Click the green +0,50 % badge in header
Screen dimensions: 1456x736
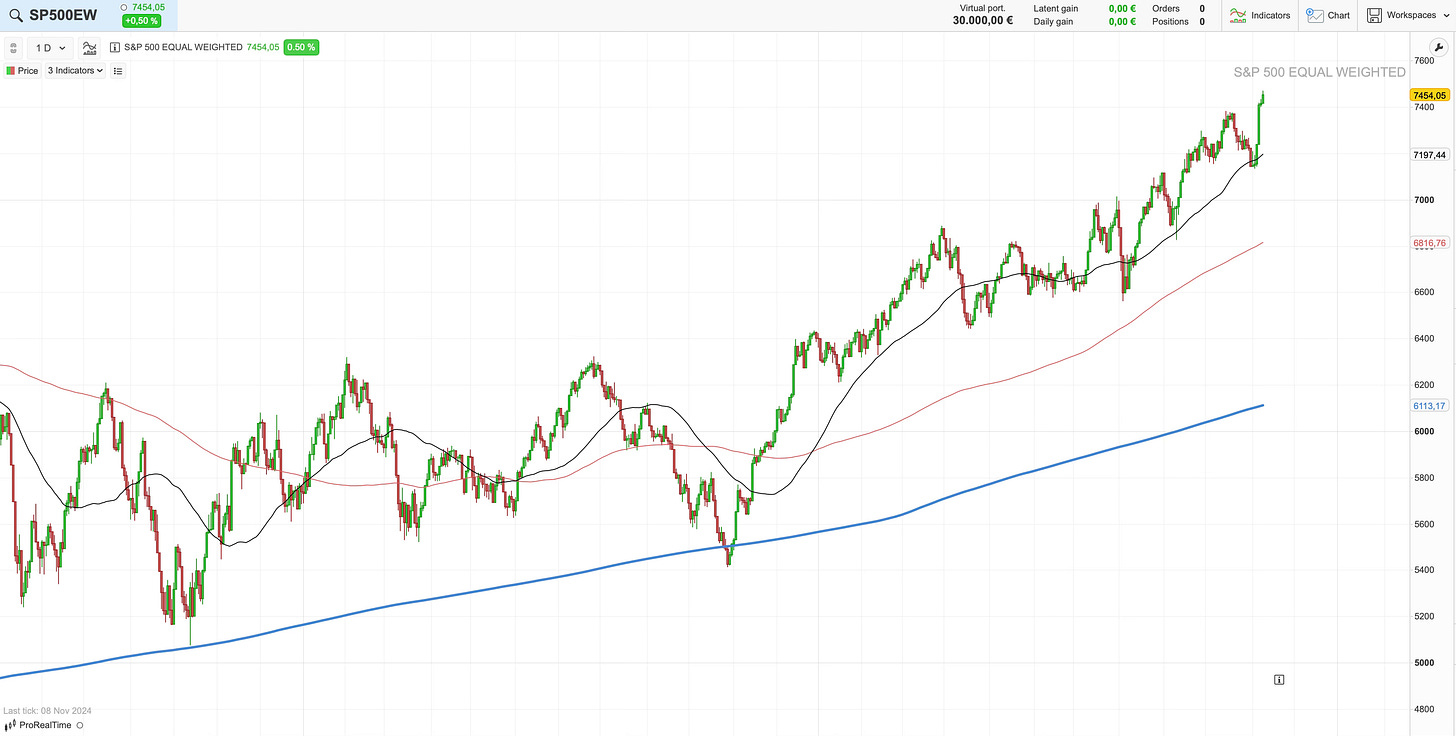[x=141, y=21]
